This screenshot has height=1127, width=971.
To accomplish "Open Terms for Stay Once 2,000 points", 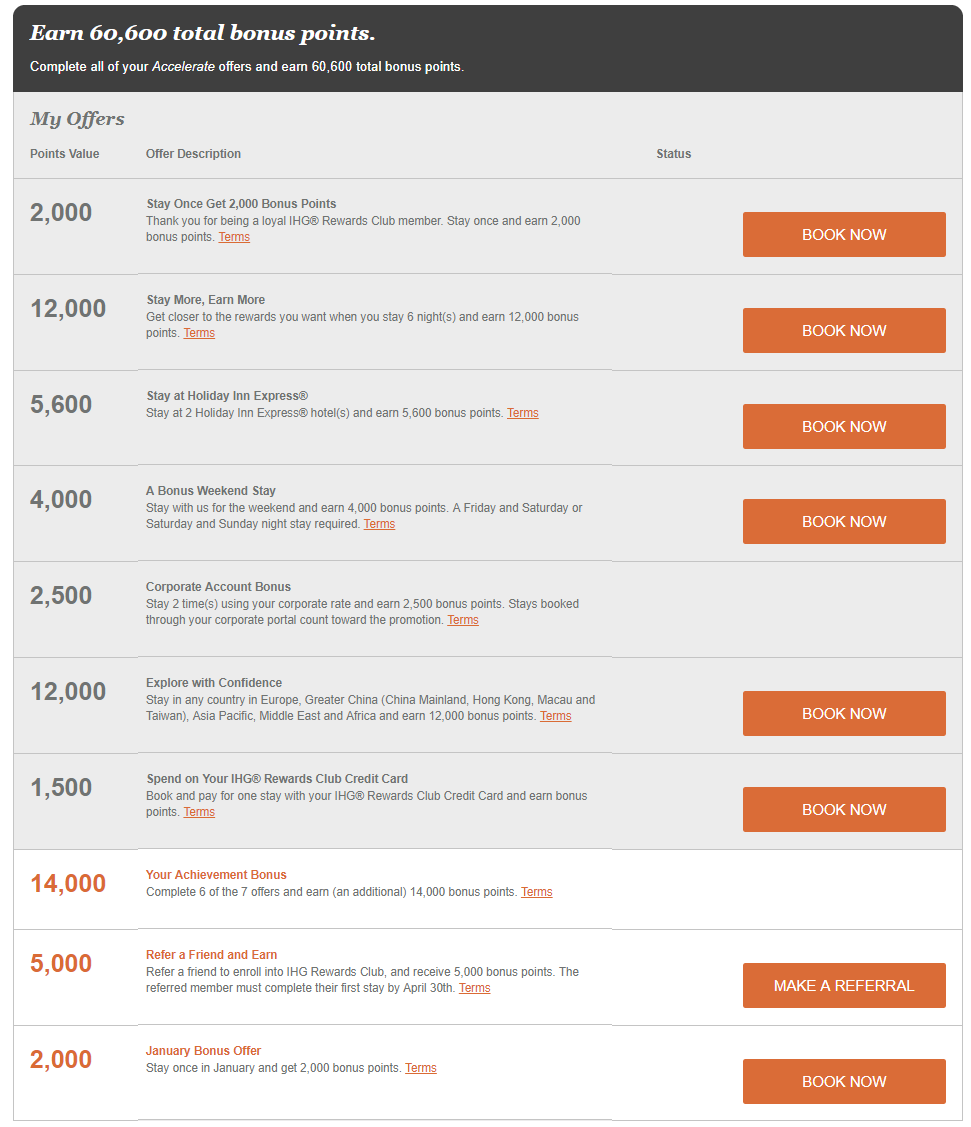I will click(234, 237).
